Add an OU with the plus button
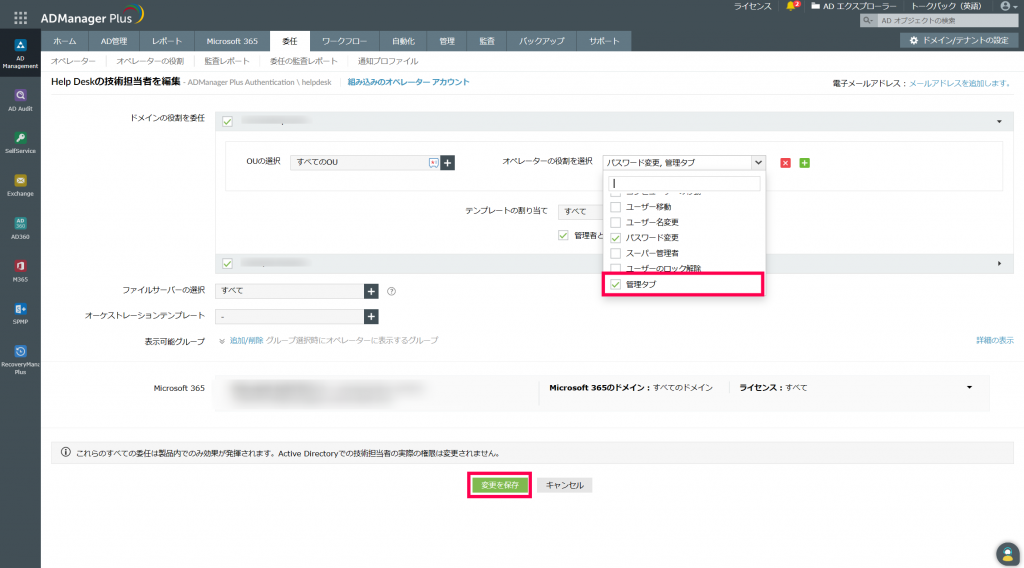Image resolution: width=1024 pixels, height=568 pixels. [x=447, y=163]
